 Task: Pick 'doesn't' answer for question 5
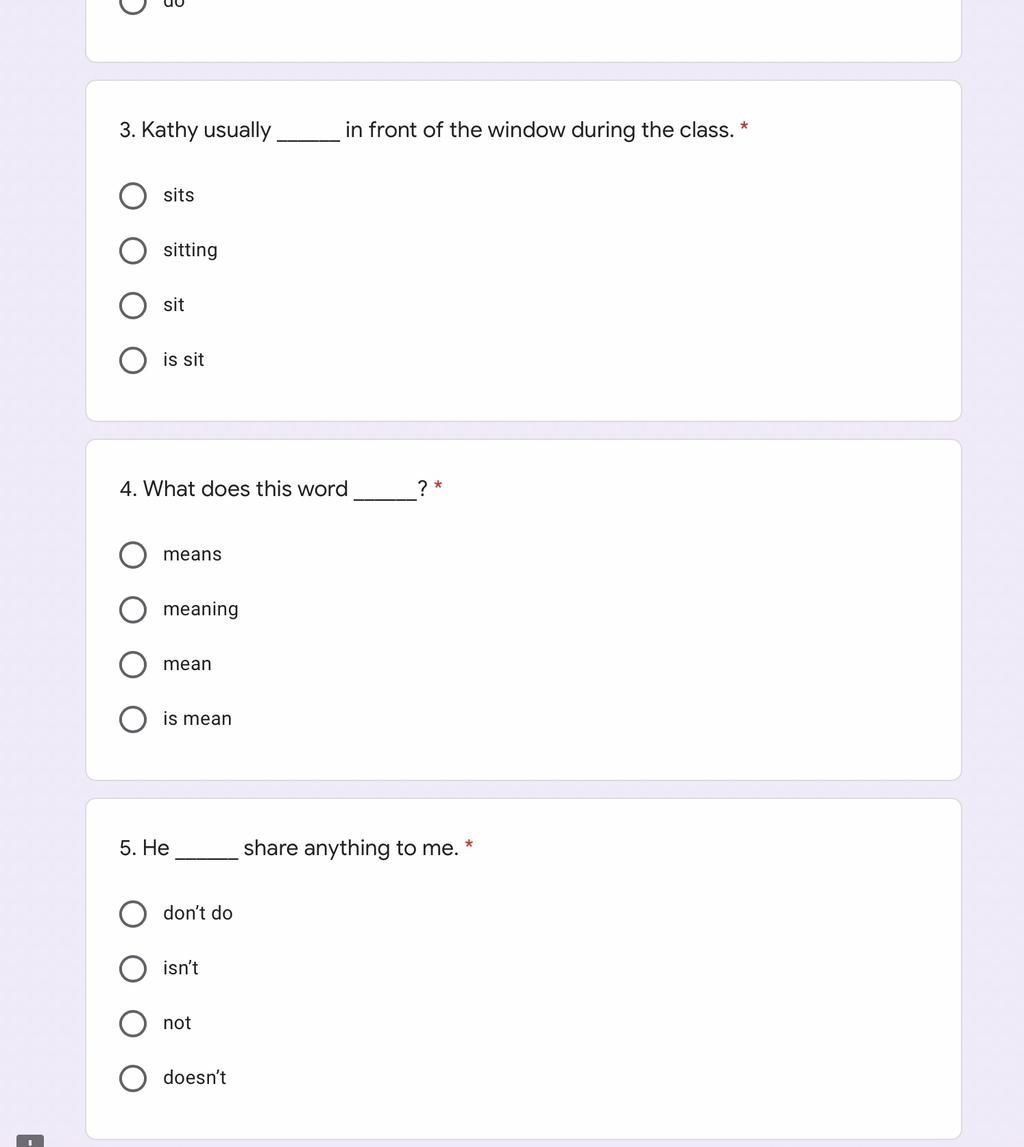pos(132,1078)
